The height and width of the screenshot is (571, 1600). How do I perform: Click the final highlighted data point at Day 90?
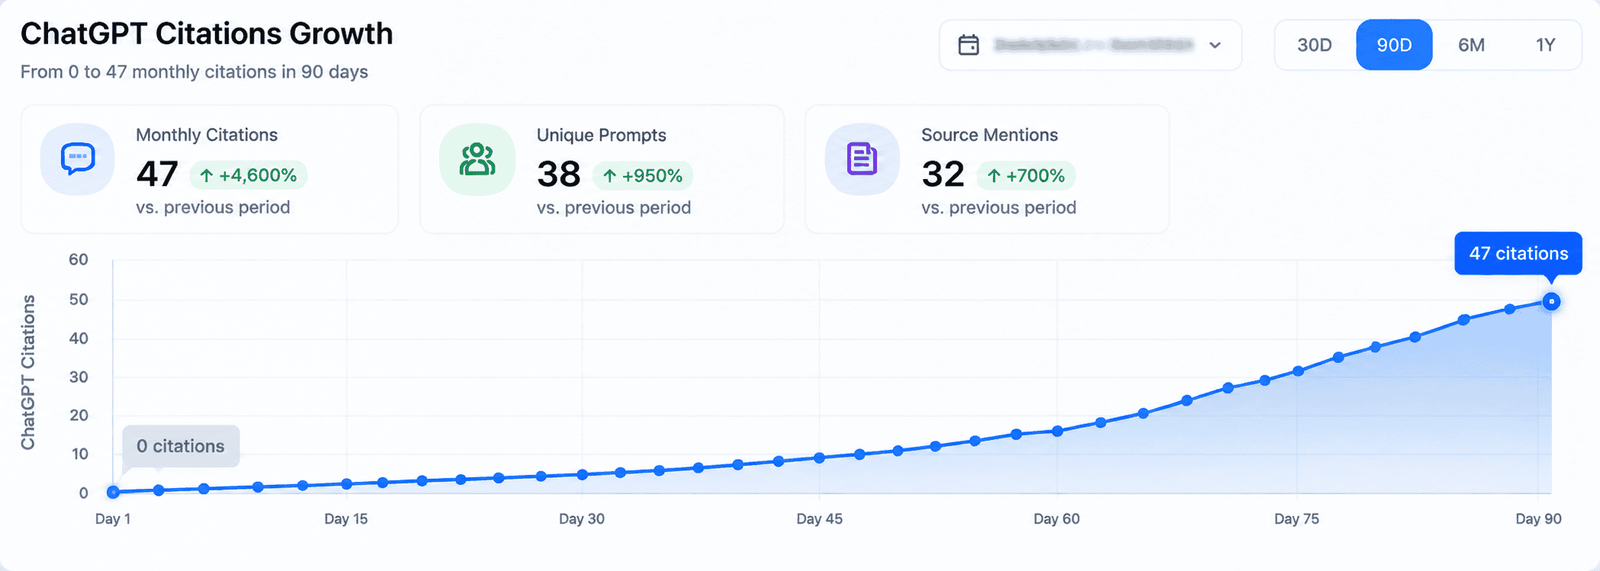pos(1551,301)
